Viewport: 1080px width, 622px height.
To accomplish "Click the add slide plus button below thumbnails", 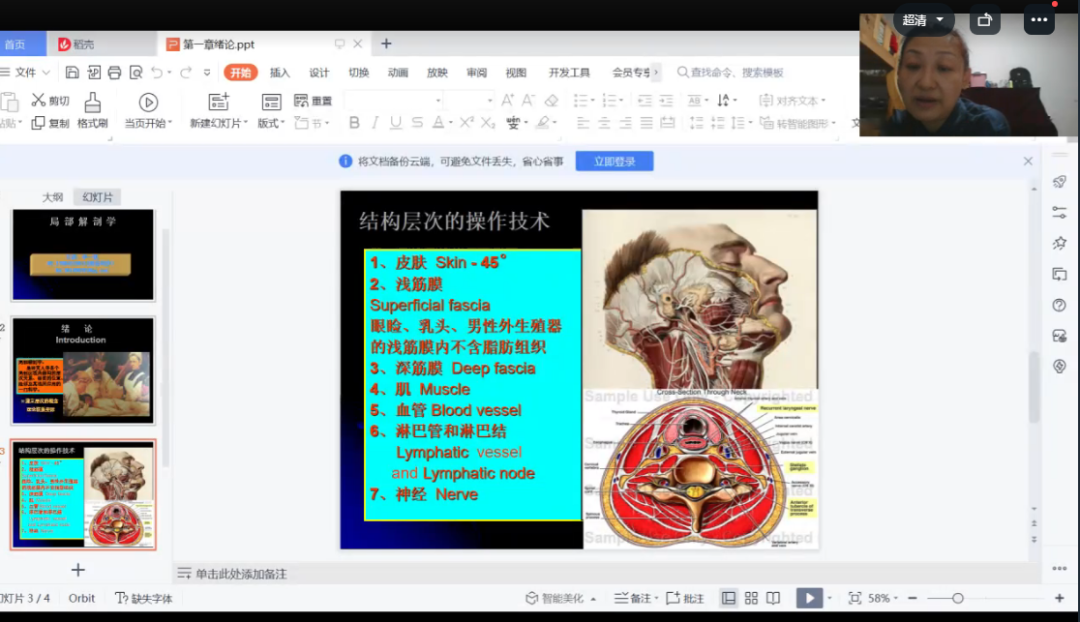I will (x=78, y=570).
